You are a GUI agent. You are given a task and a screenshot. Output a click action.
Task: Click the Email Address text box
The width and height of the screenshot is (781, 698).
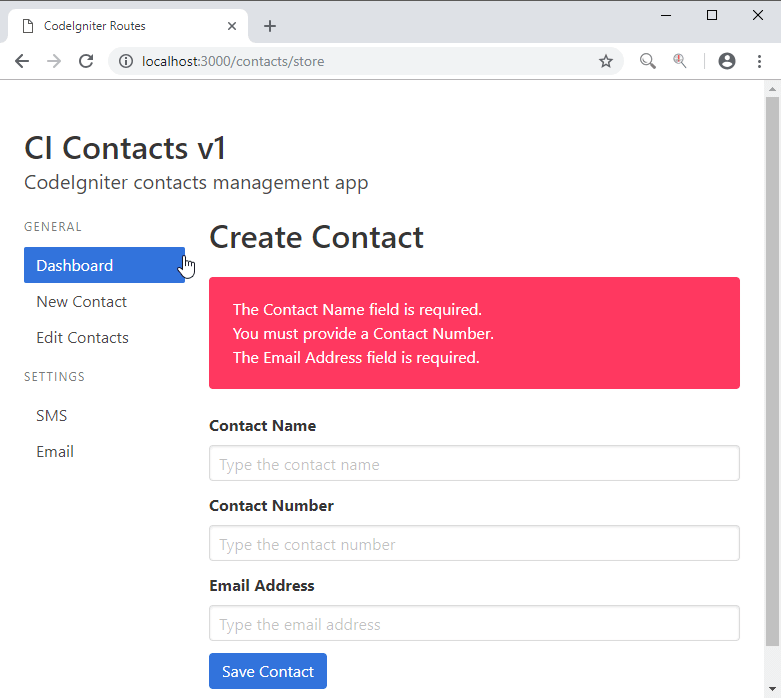(x=474, y=624)
